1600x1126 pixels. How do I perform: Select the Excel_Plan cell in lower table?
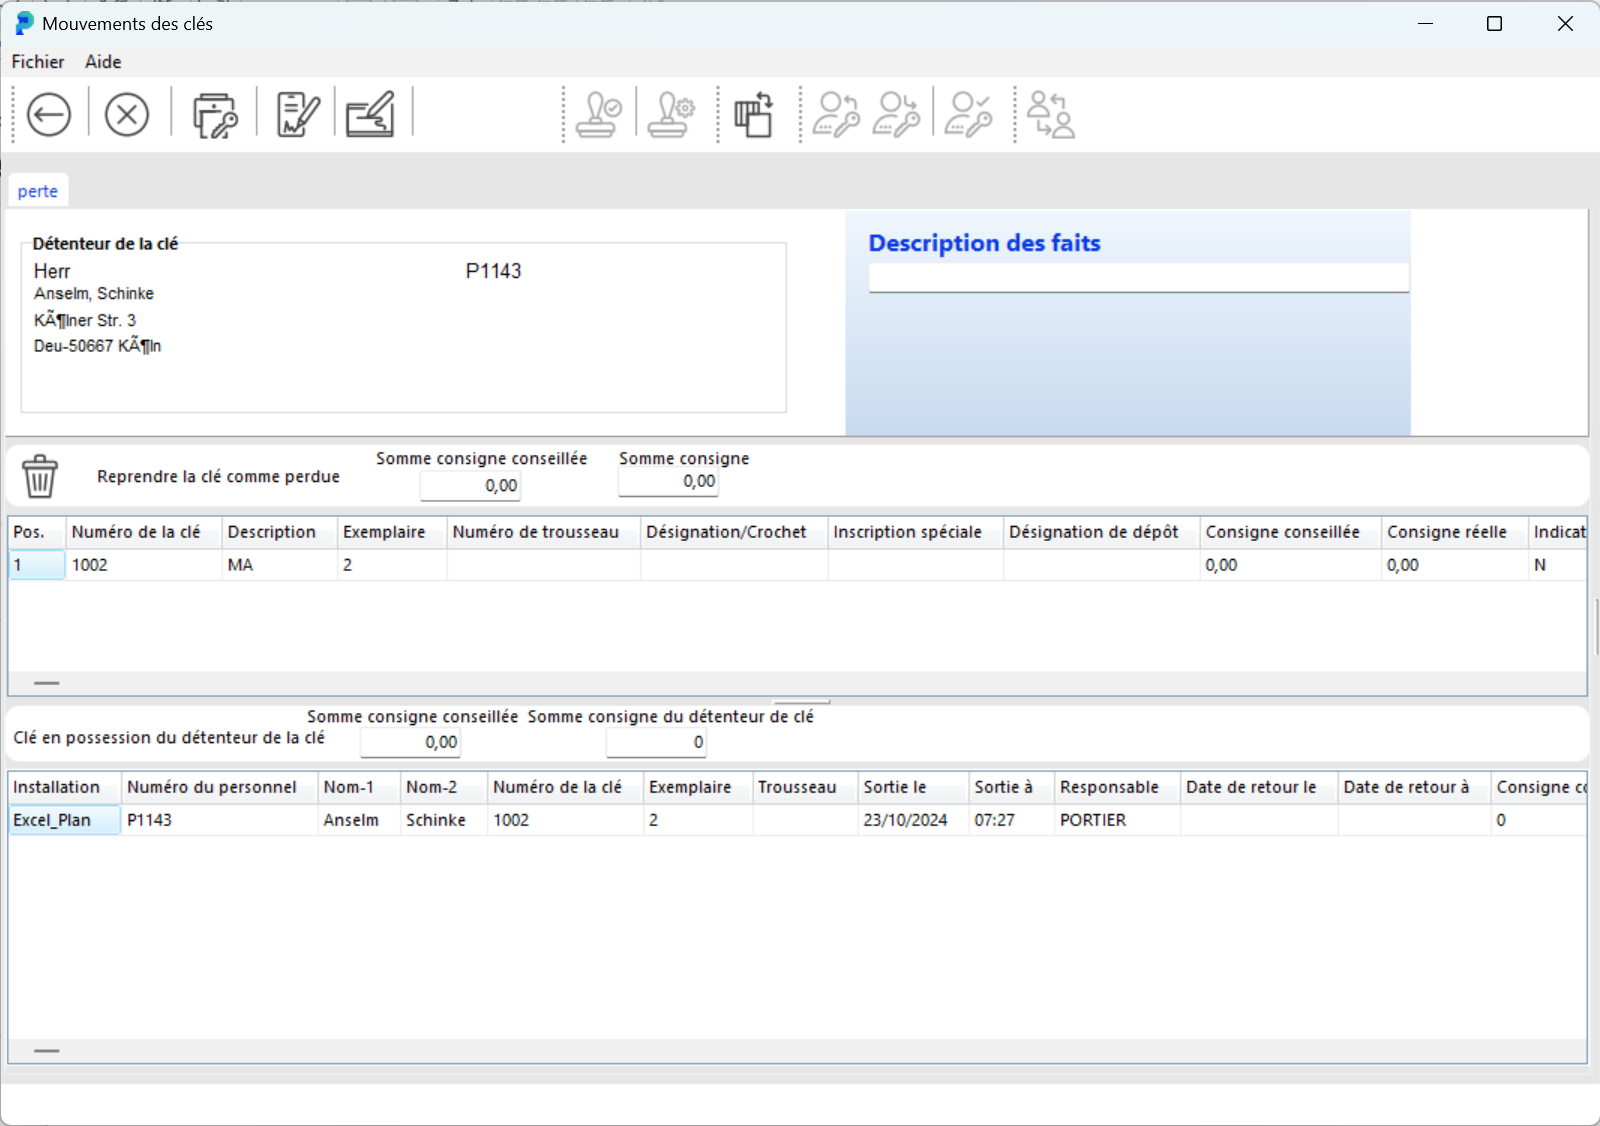click(63, 820)
